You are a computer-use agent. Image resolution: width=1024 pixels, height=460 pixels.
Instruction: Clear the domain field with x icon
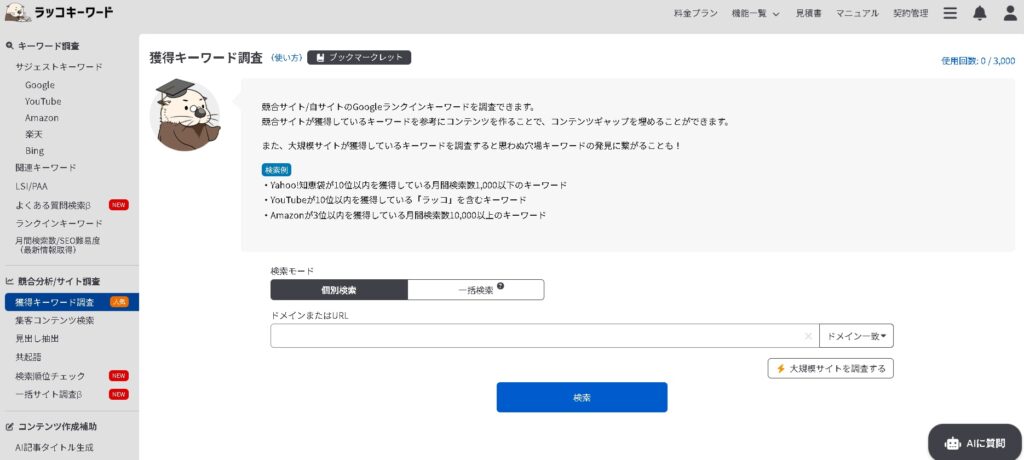click(808, 336)
